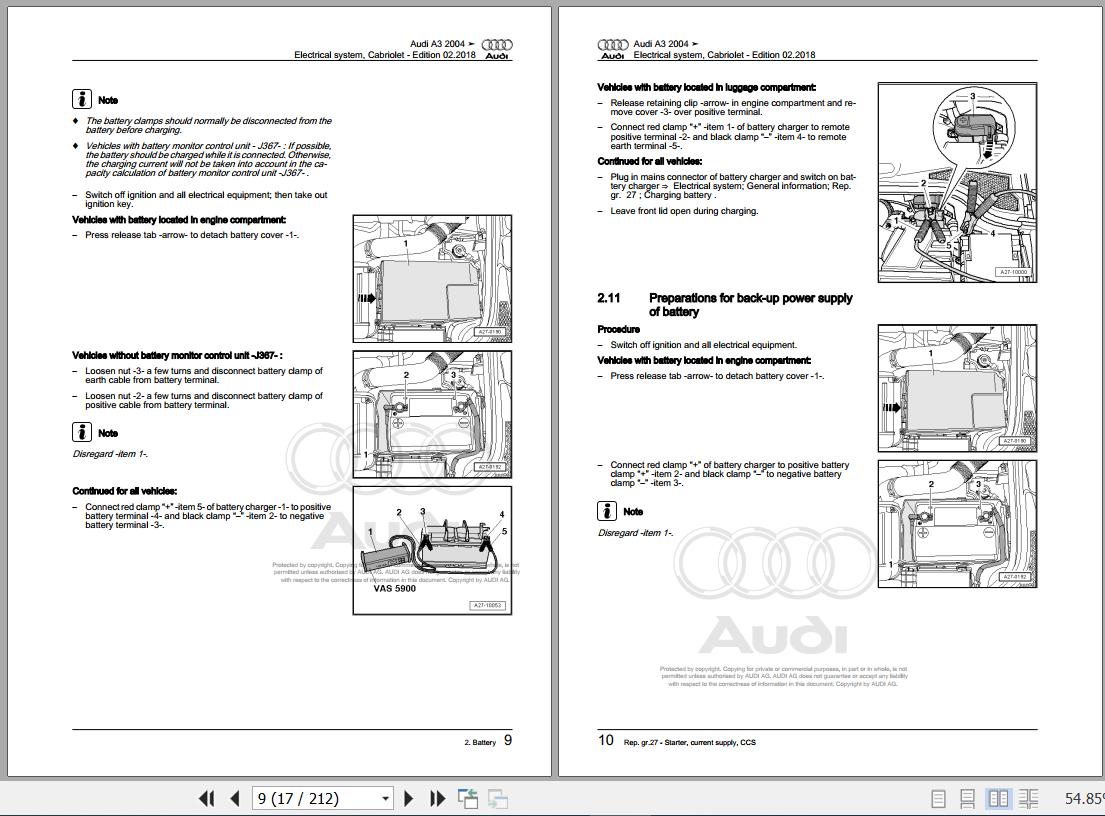Go to the next page
The image size is (1105, 816).
pyautogui.click(x=408, y=798)
